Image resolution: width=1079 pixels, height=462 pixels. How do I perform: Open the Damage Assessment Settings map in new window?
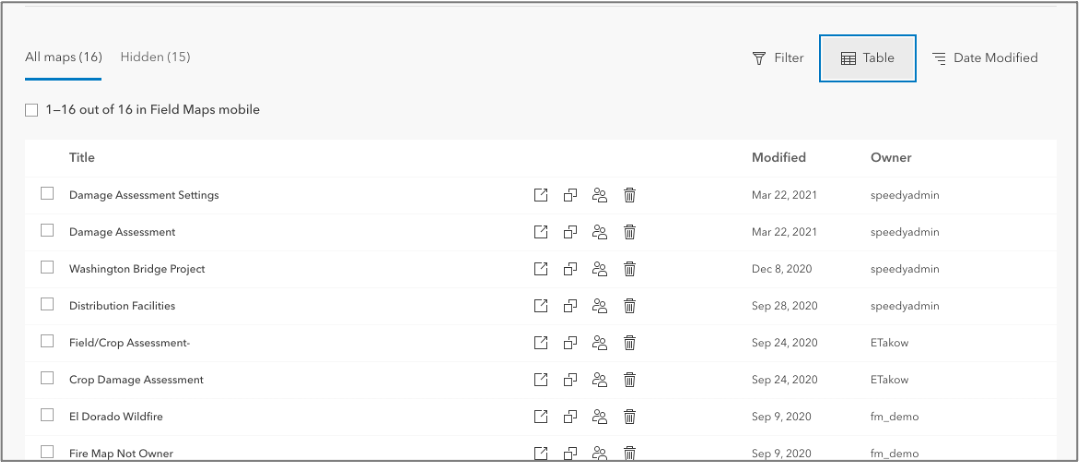pyautogui.click(x=541, y=195)
